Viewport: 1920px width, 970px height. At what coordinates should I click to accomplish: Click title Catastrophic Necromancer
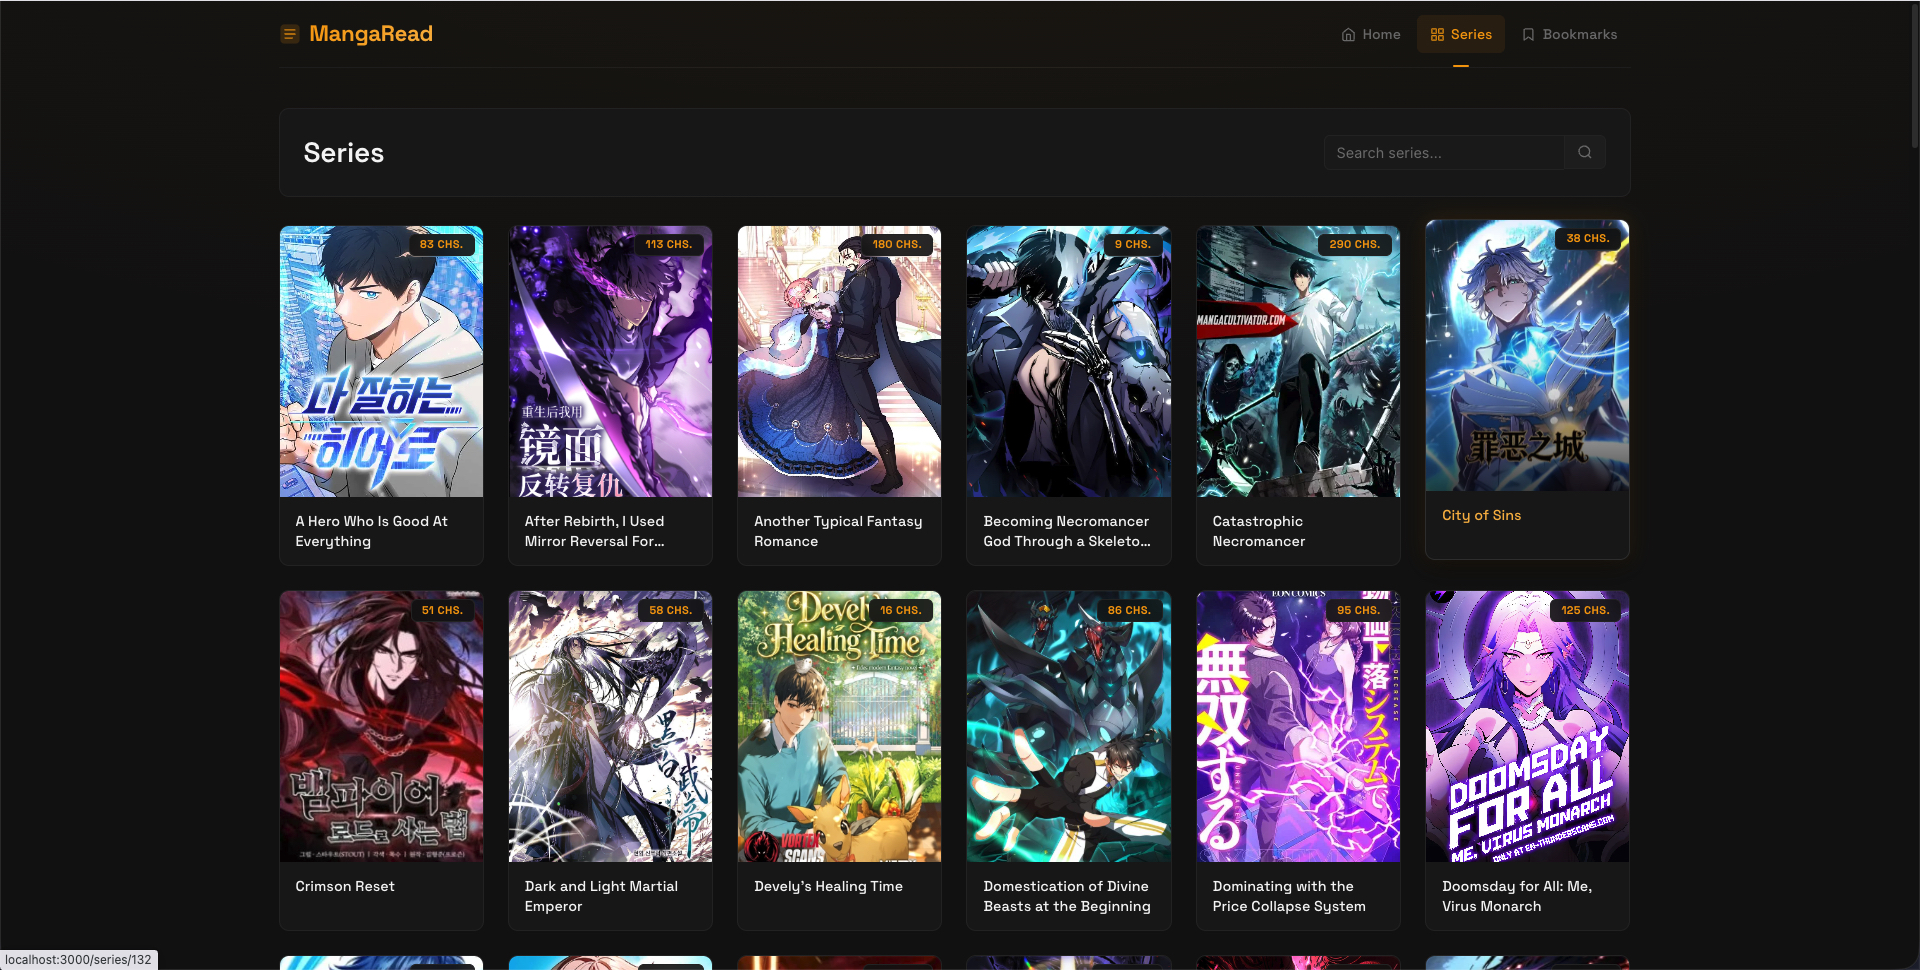[1259, 531]
